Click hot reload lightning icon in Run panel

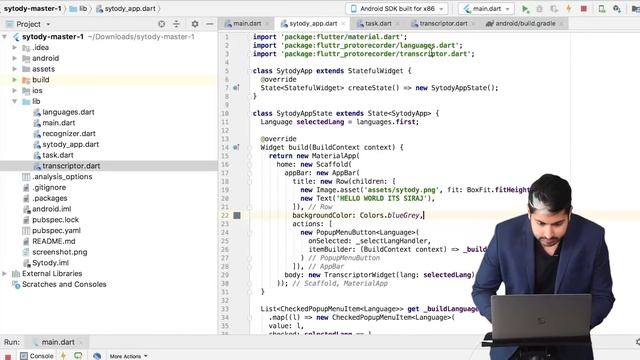pyautogui.click(x=63, y=356)
